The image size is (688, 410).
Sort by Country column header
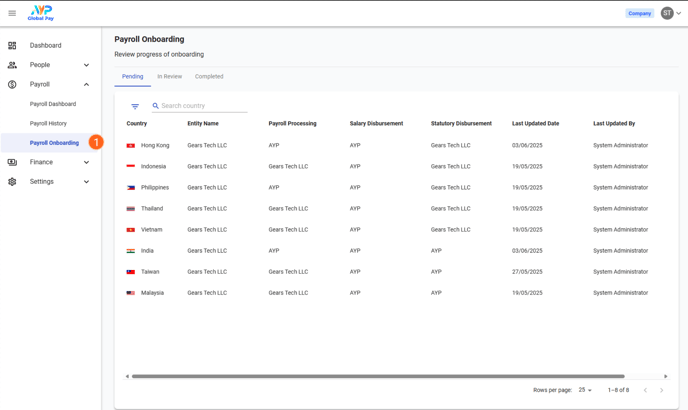(136, 123)
